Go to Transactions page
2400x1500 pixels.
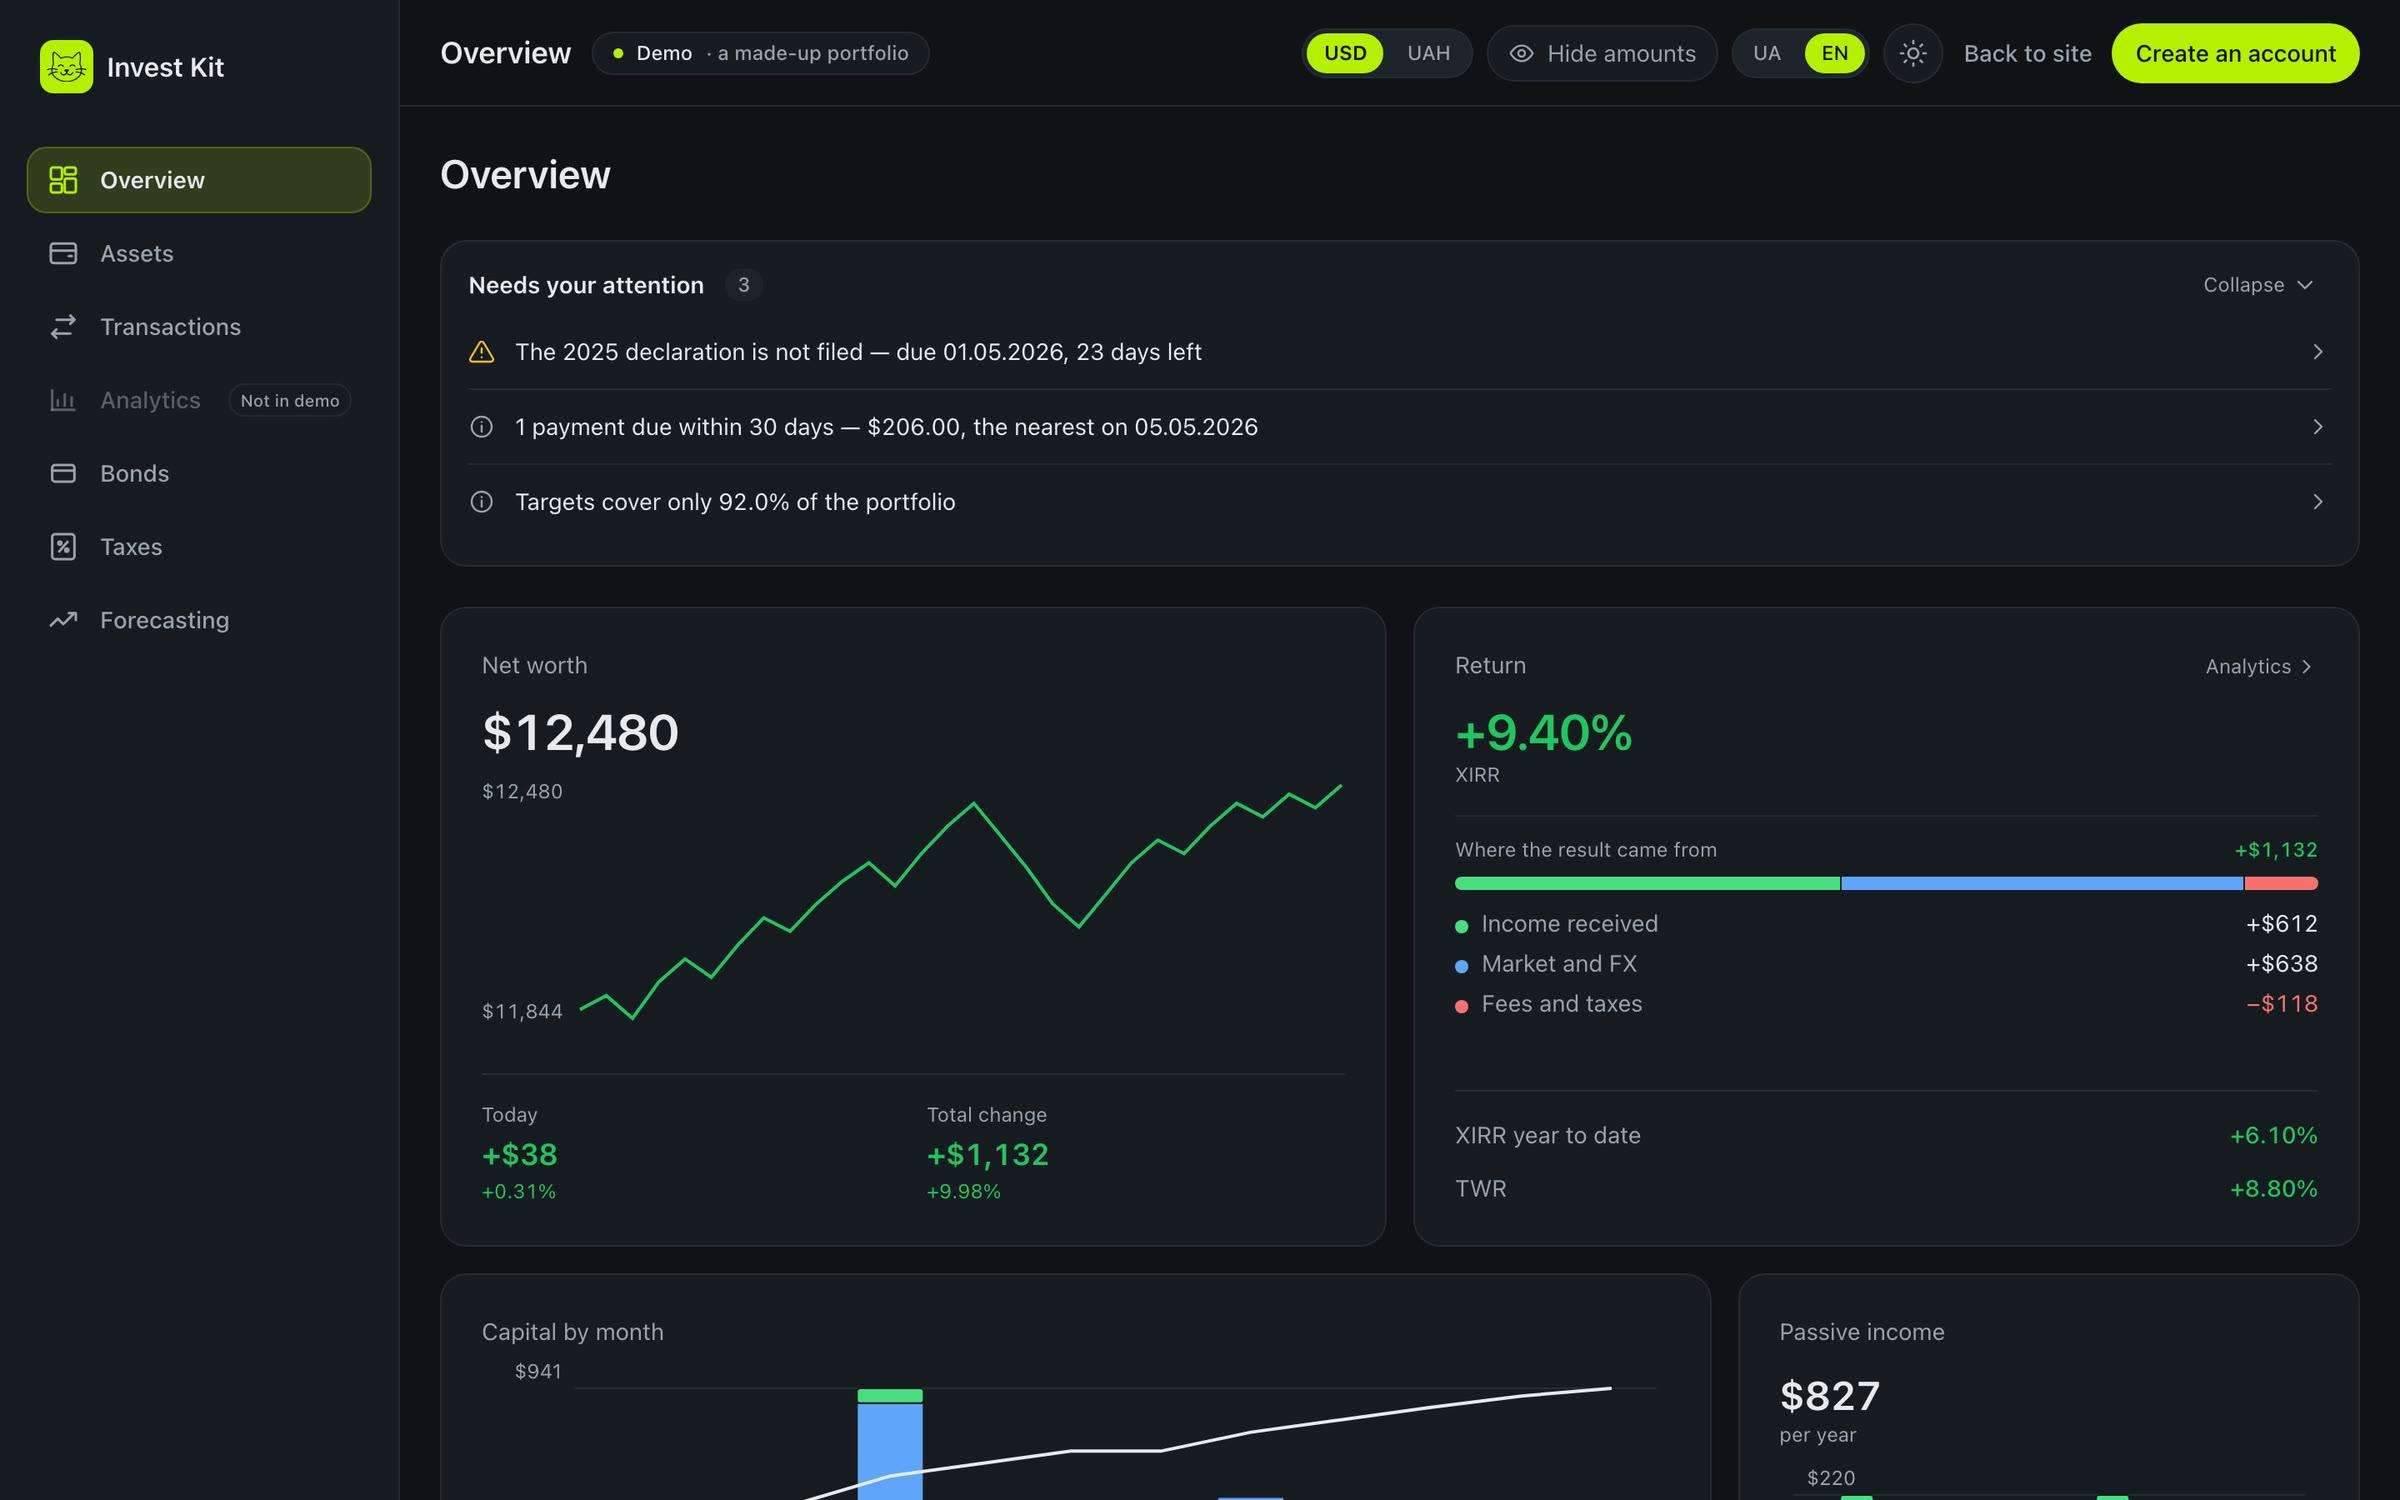pyautogui.click(x=199, y=327)
